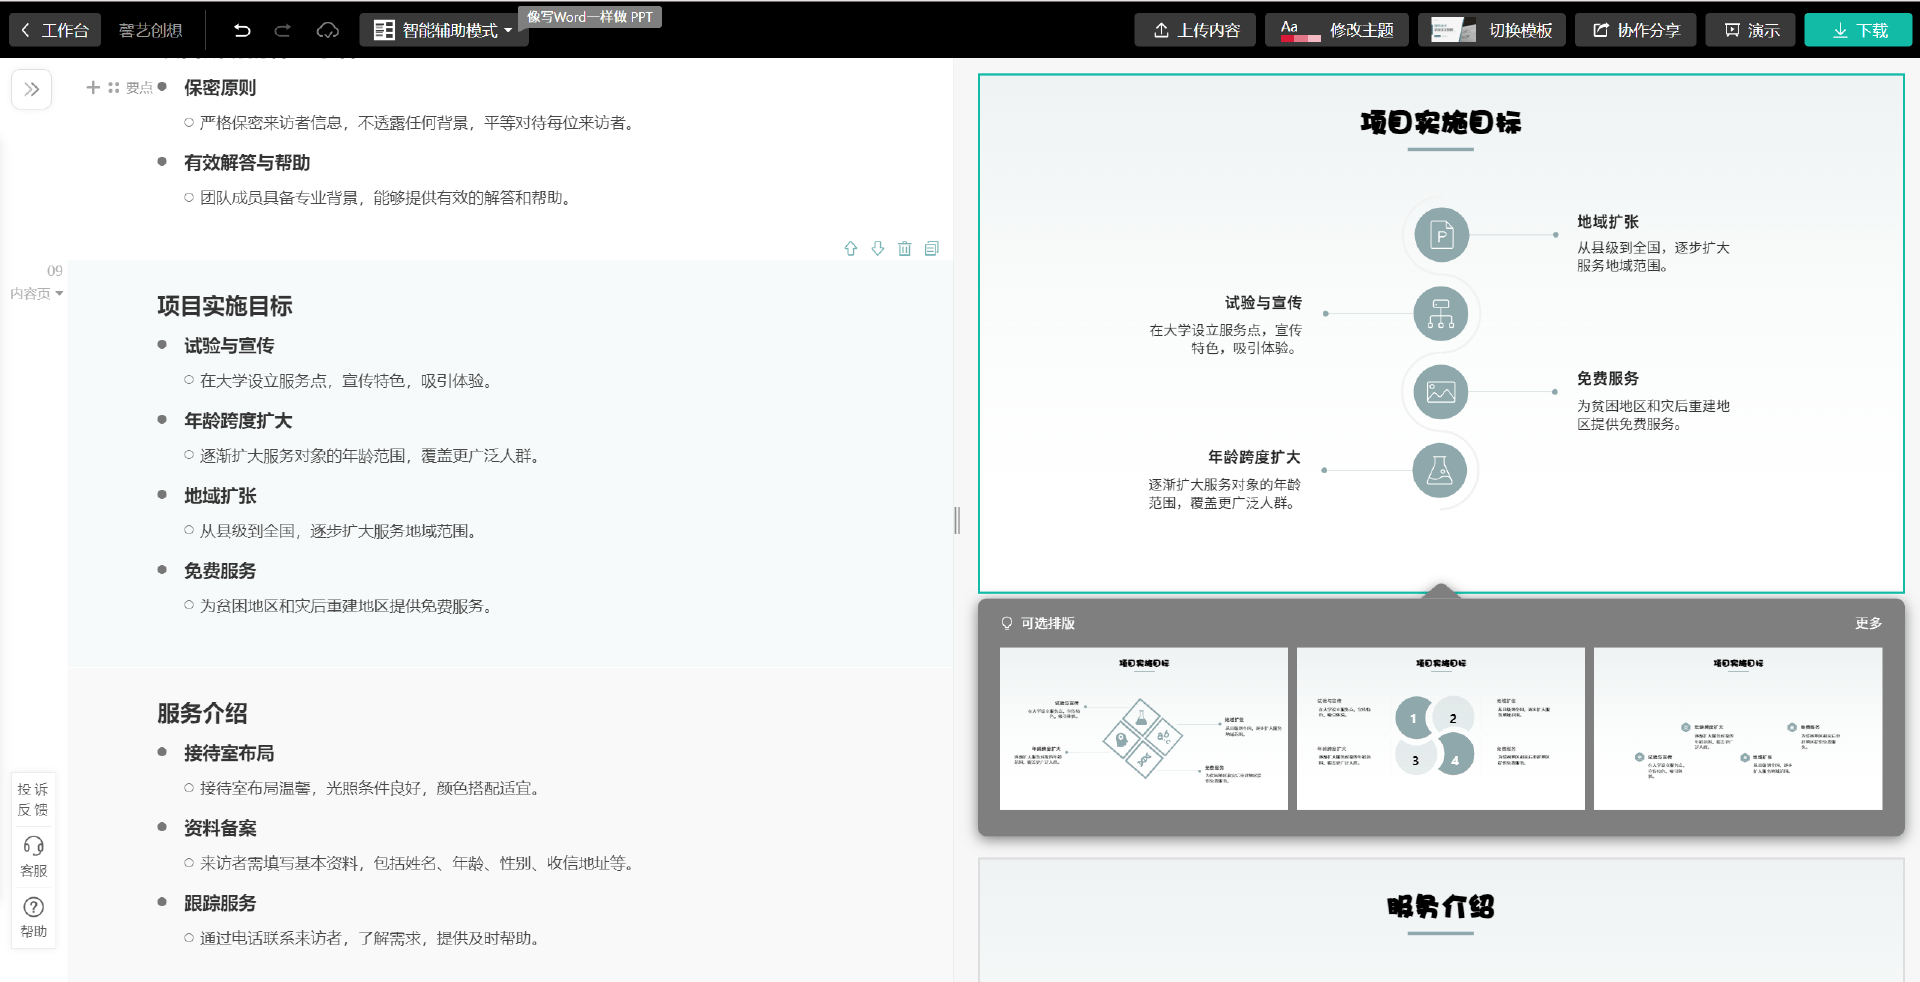Click the undo arrow in top toolbar
Screen dimensions: 1920x982
tap(242, 30)
